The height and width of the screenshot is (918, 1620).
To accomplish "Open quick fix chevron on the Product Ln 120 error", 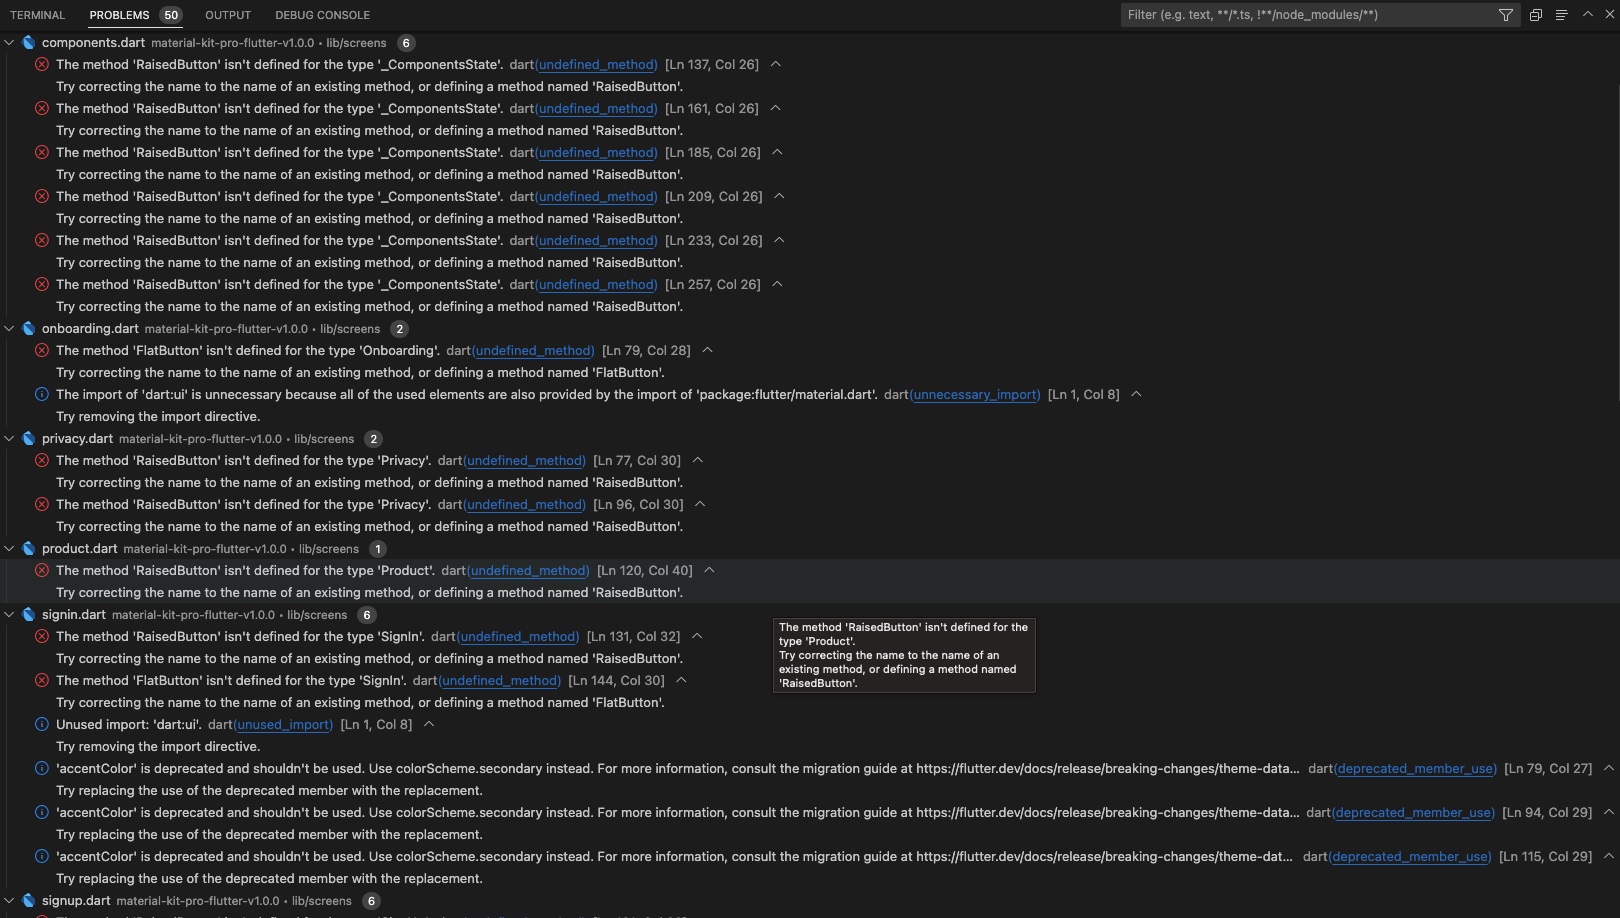I will click(709, 570).
